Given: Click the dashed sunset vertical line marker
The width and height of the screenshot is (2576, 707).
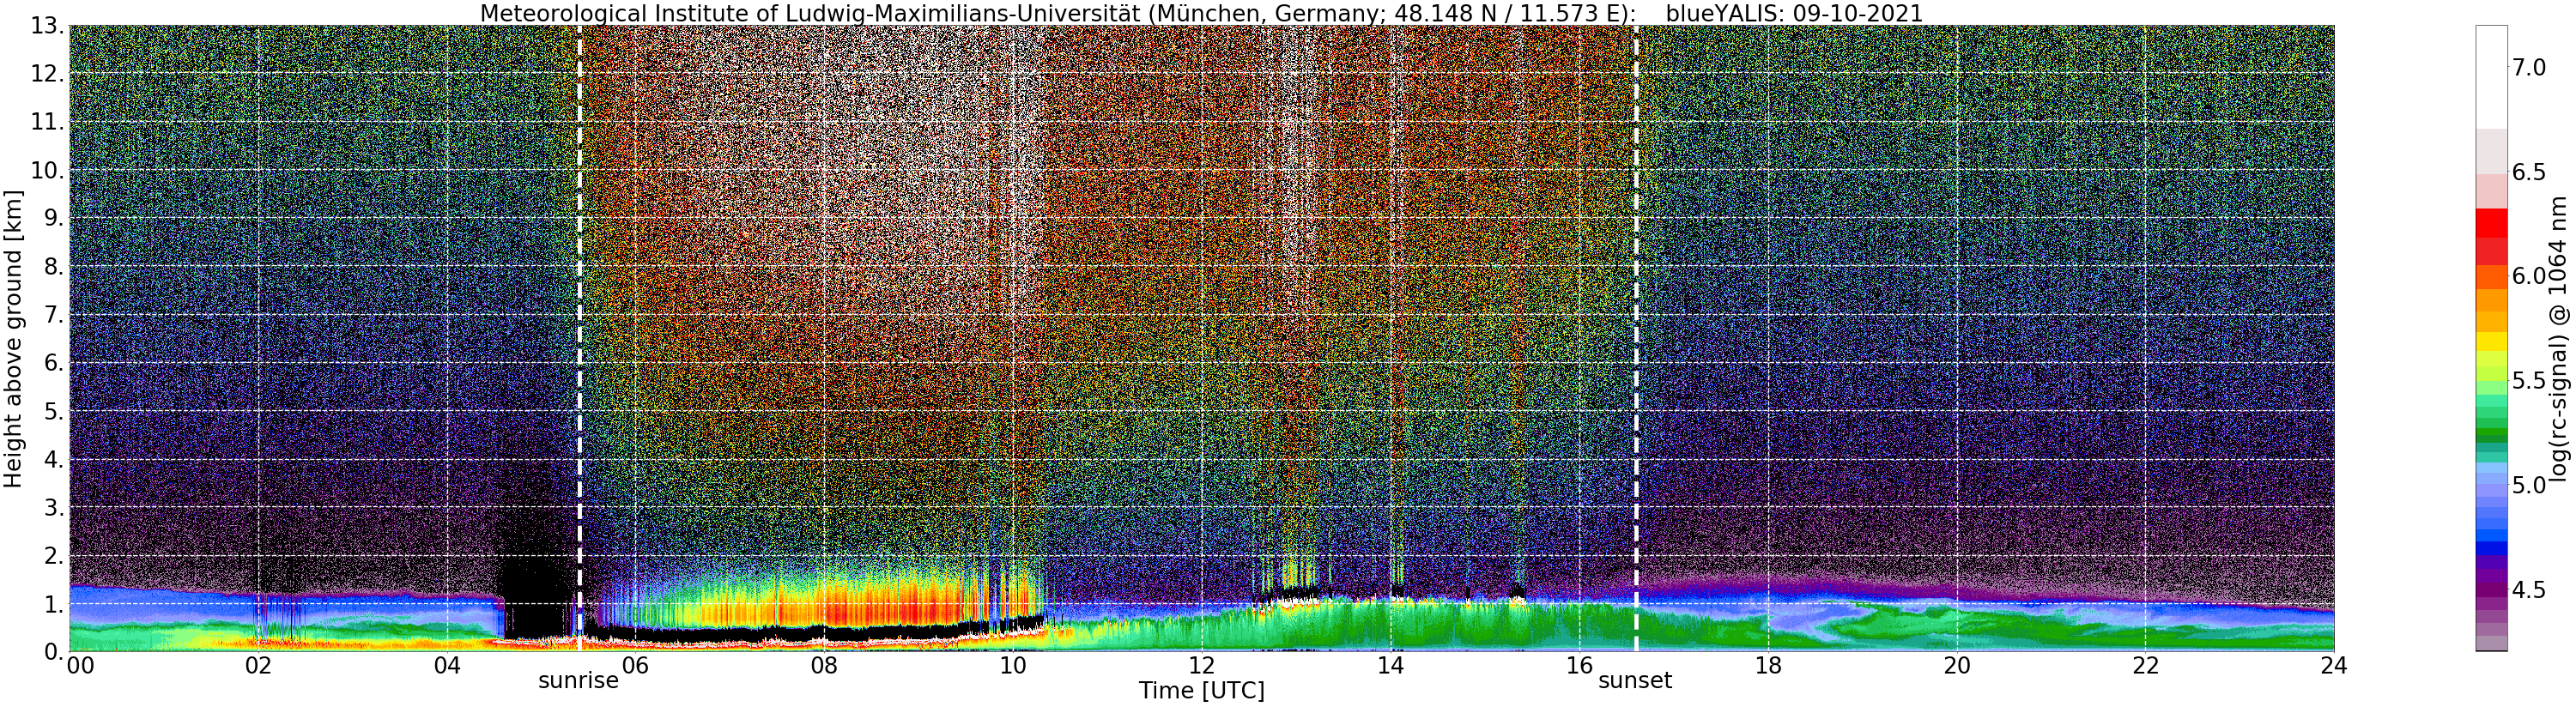Looking at the screenshot, I should (x=1636, y=338).
